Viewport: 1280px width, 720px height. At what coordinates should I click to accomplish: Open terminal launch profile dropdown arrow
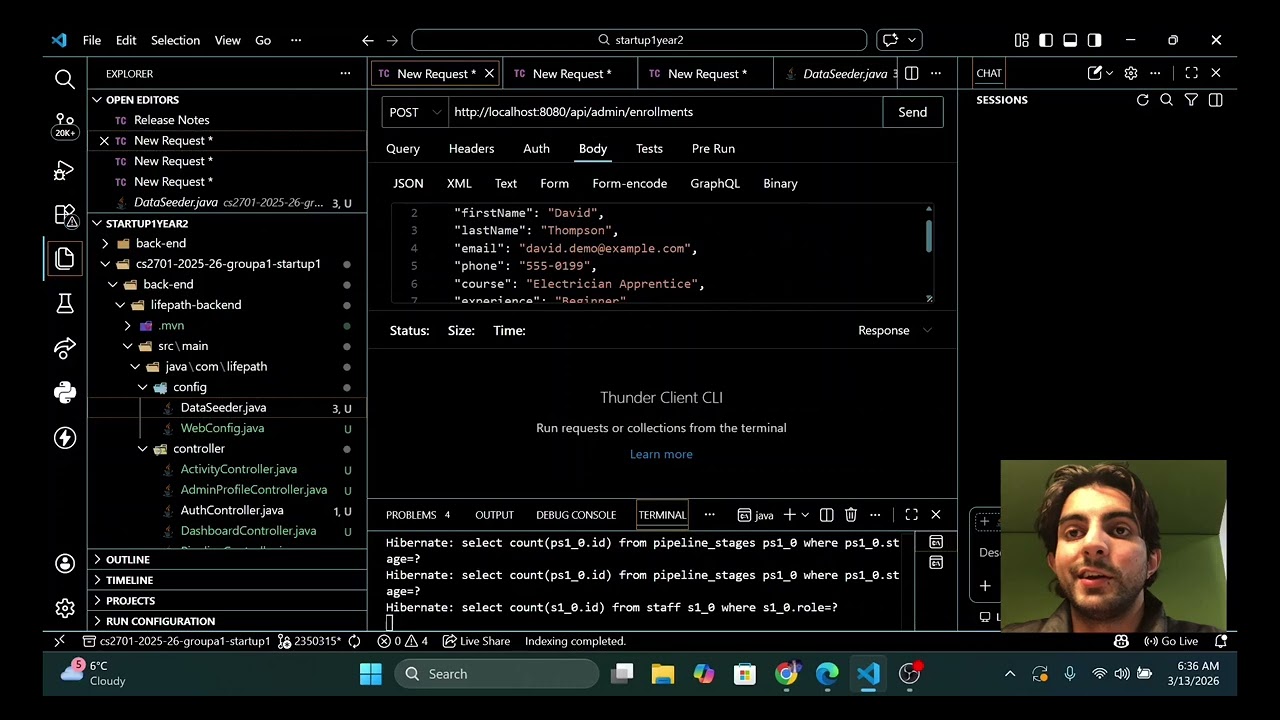coord(805,515)
